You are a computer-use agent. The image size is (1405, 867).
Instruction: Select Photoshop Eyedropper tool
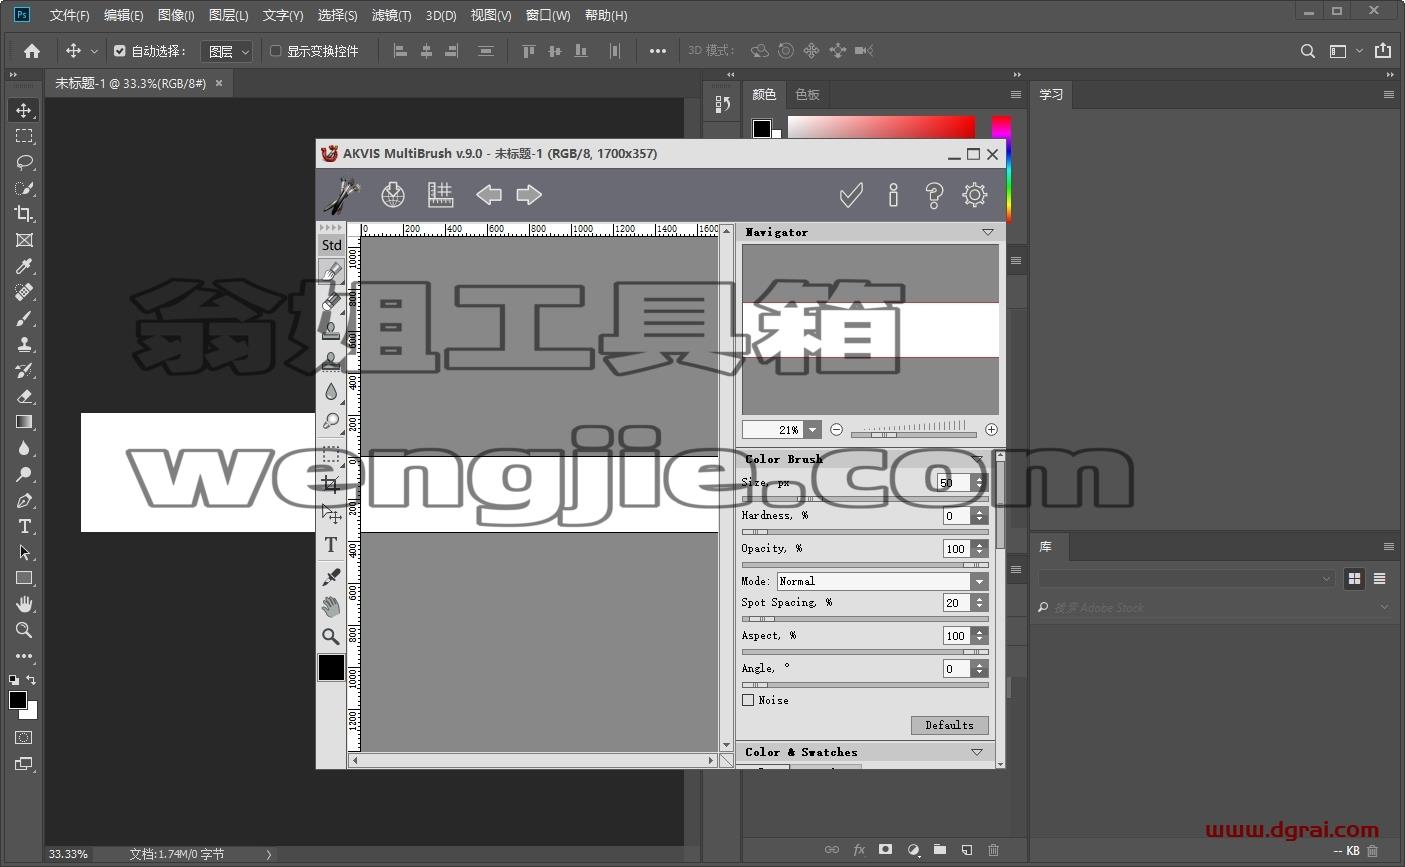point(24,266)
